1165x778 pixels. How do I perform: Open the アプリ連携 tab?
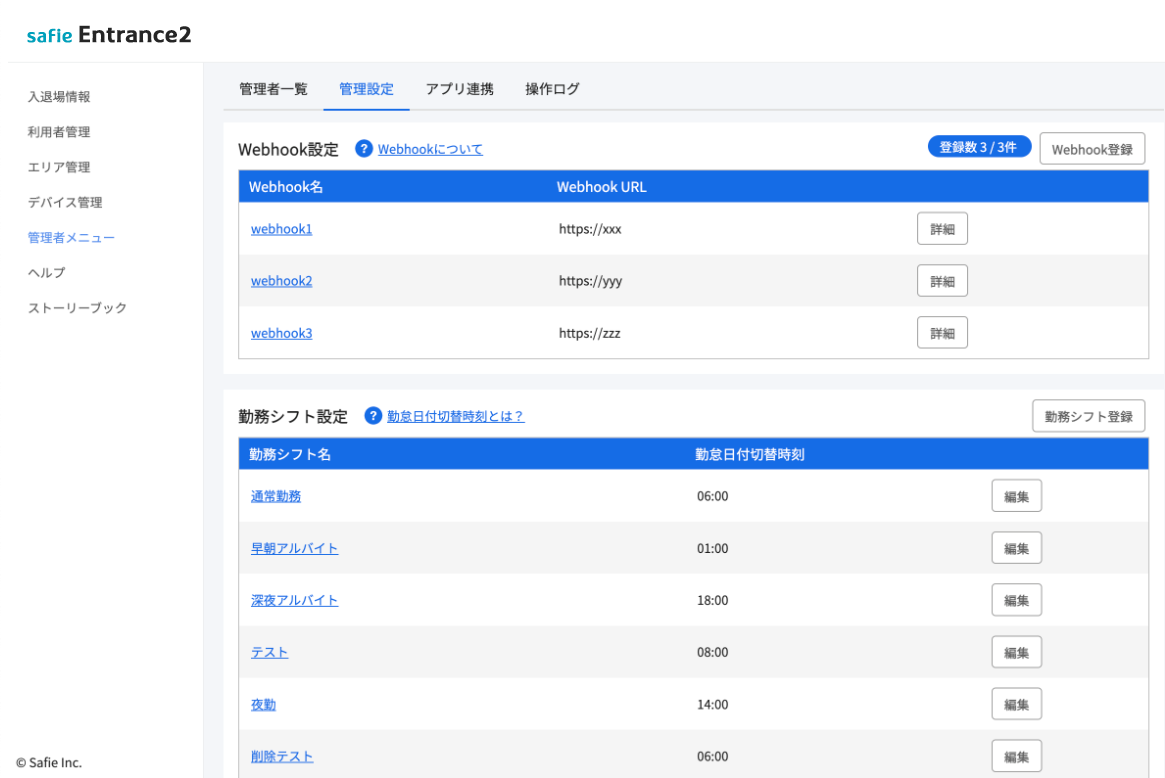pyautogui.click(x=459, y=88)
